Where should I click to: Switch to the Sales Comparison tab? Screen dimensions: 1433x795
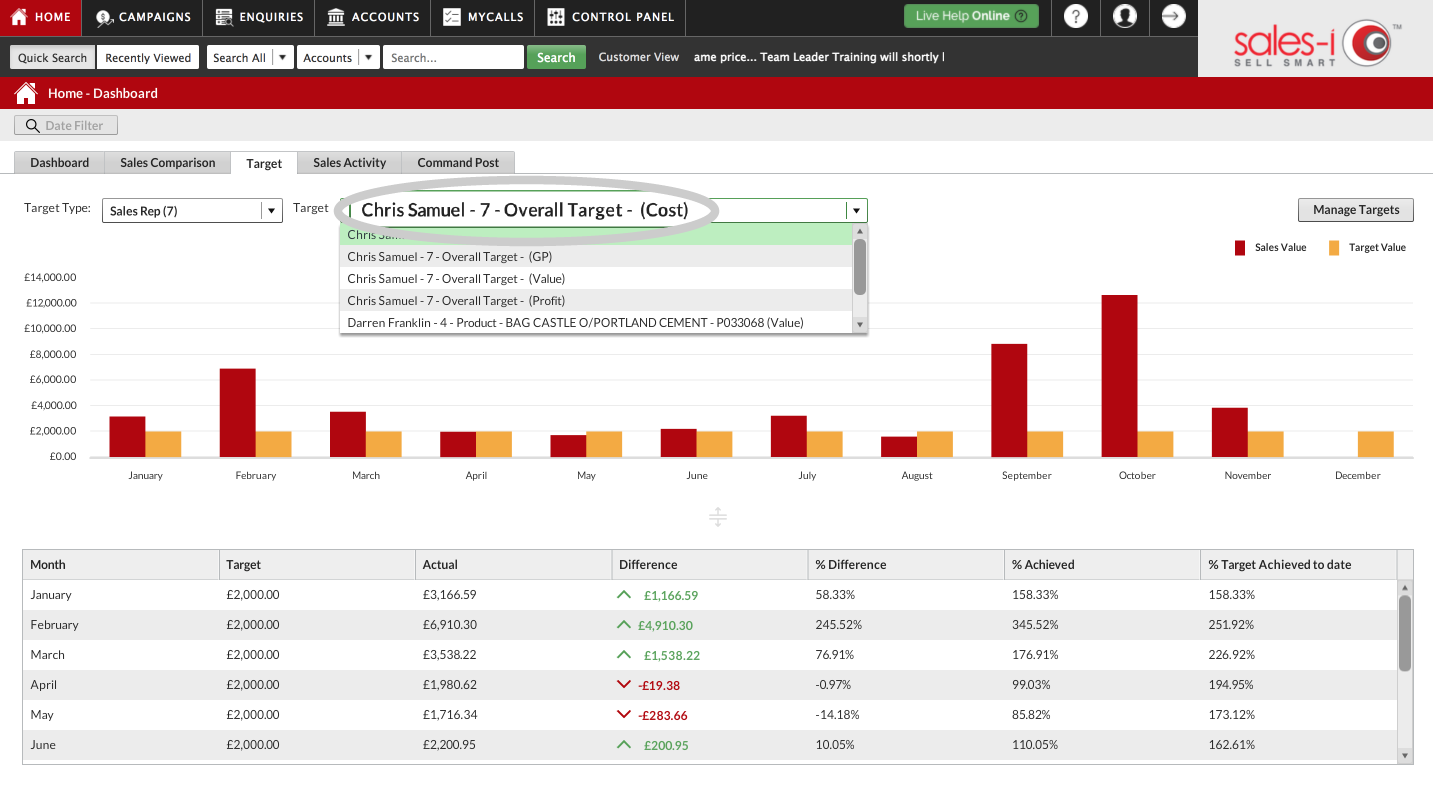pyautogui.click(x=168, y=162)
